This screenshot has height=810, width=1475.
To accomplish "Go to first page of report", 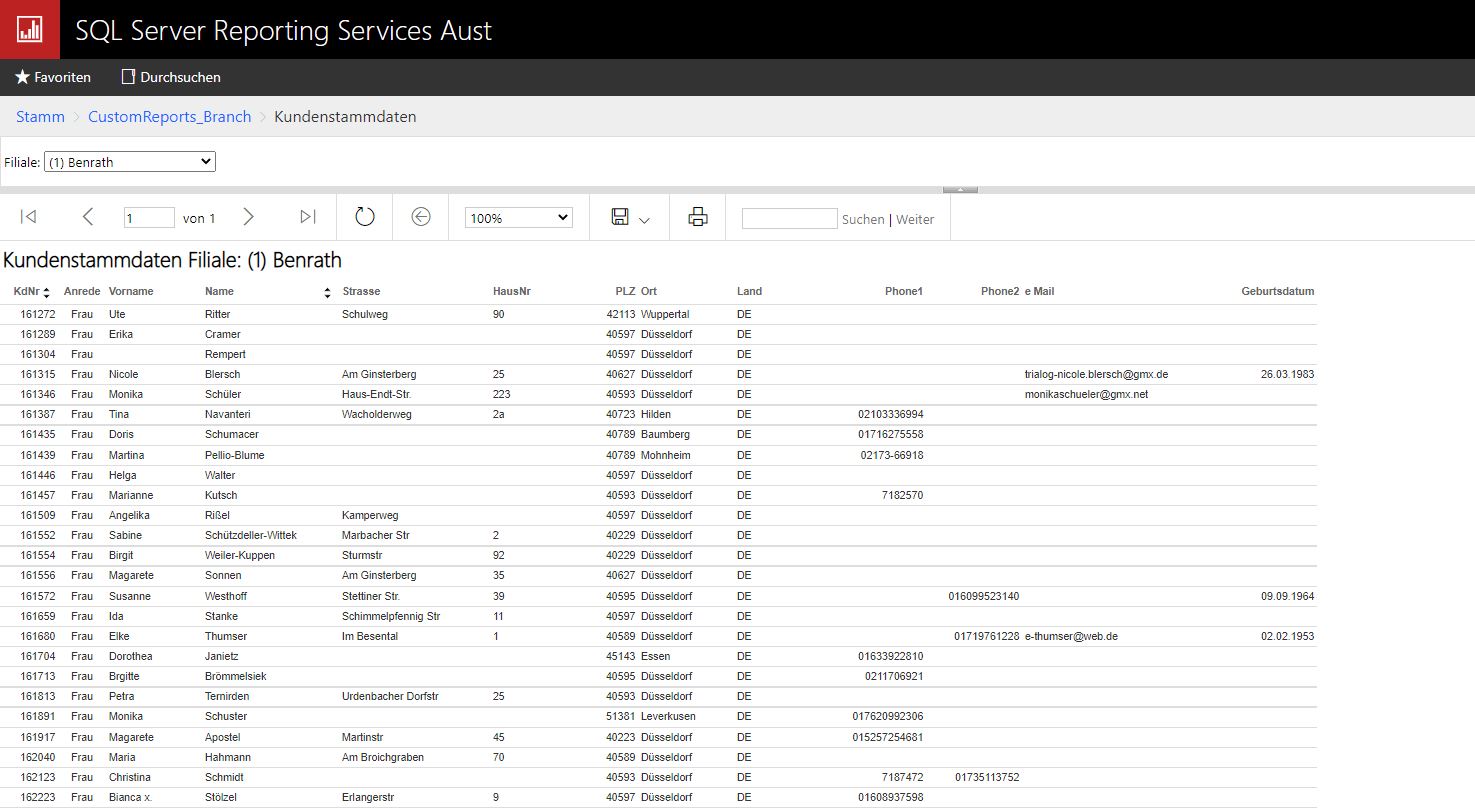I will 29,217.
